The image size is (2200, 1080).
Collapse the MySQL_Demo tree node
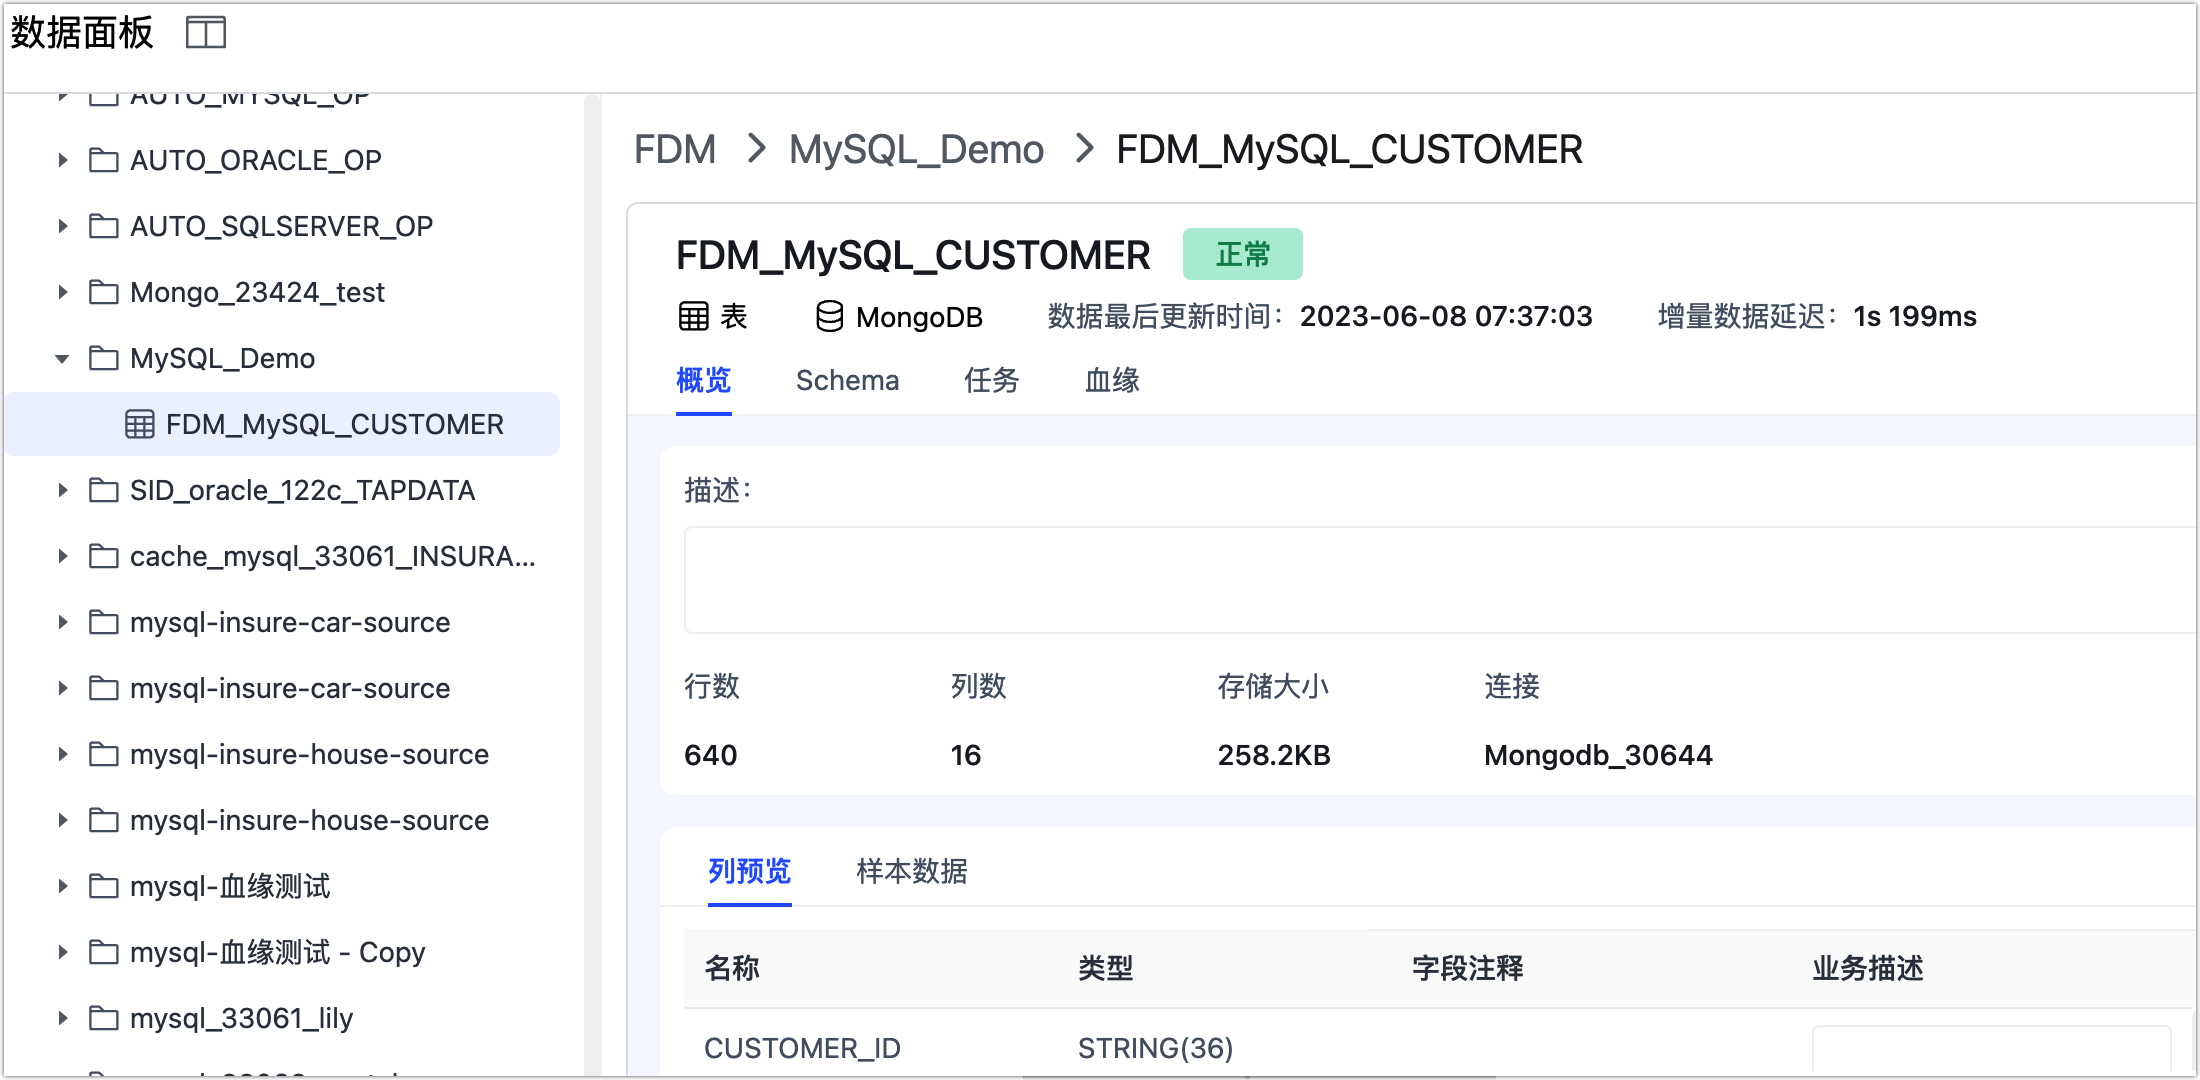coord(61,358)
